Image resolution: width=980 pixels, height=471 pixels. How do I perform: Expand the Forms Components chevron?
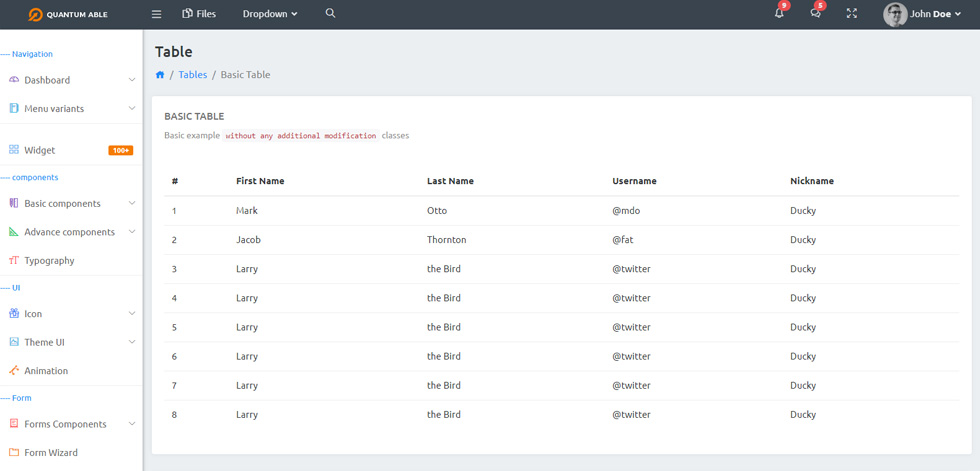pos(132,424)
